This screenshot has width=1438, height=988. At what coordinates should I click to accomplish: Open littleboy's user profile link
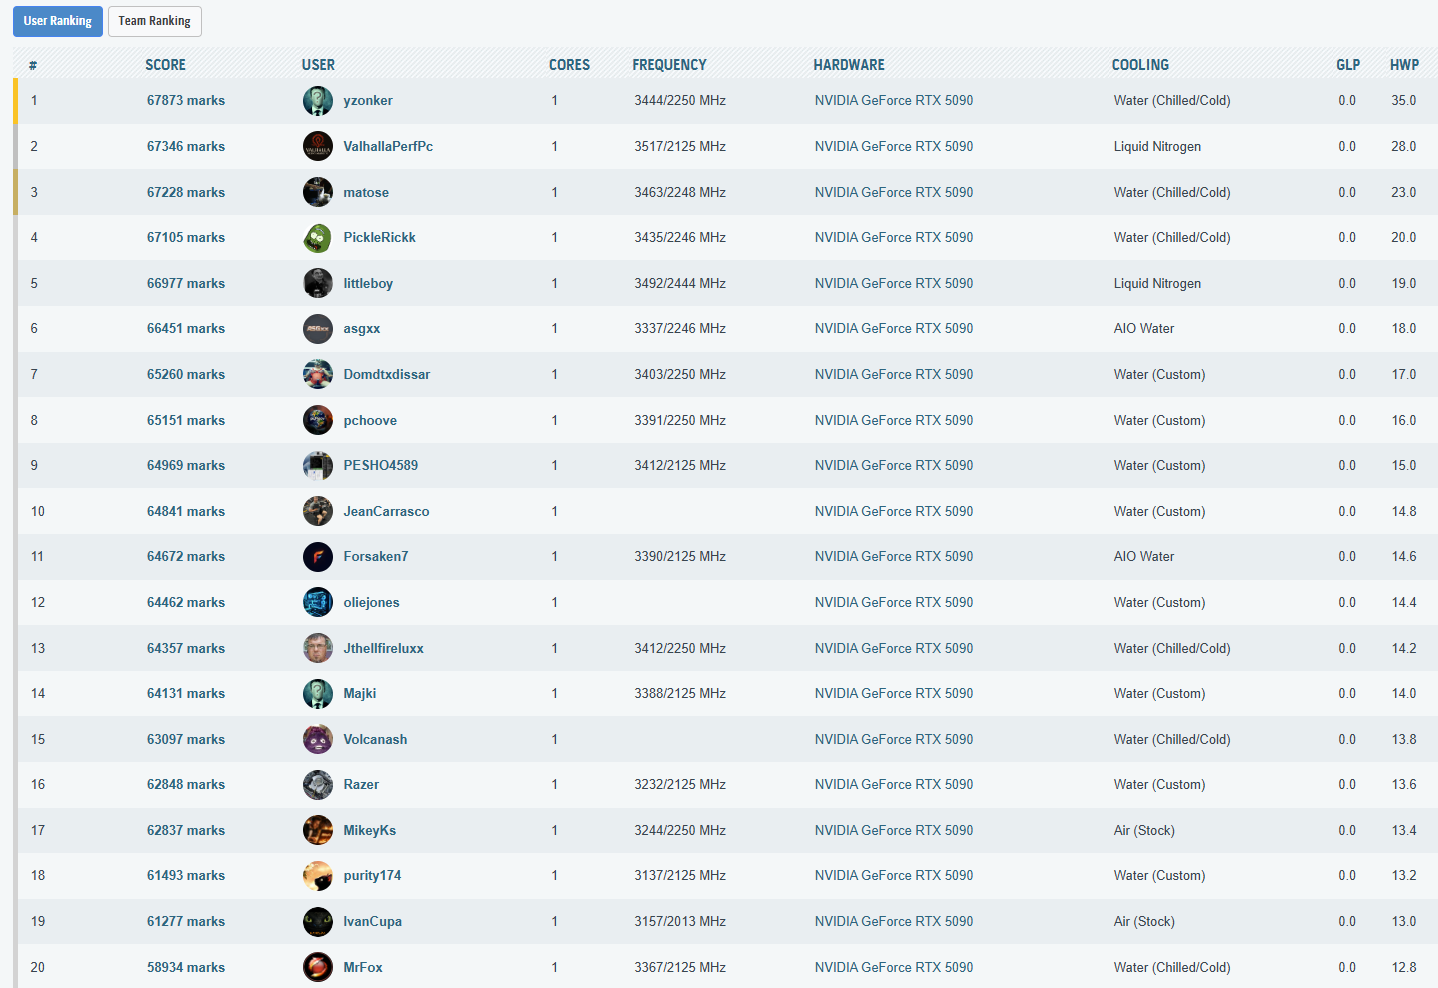tap(367, 284)
